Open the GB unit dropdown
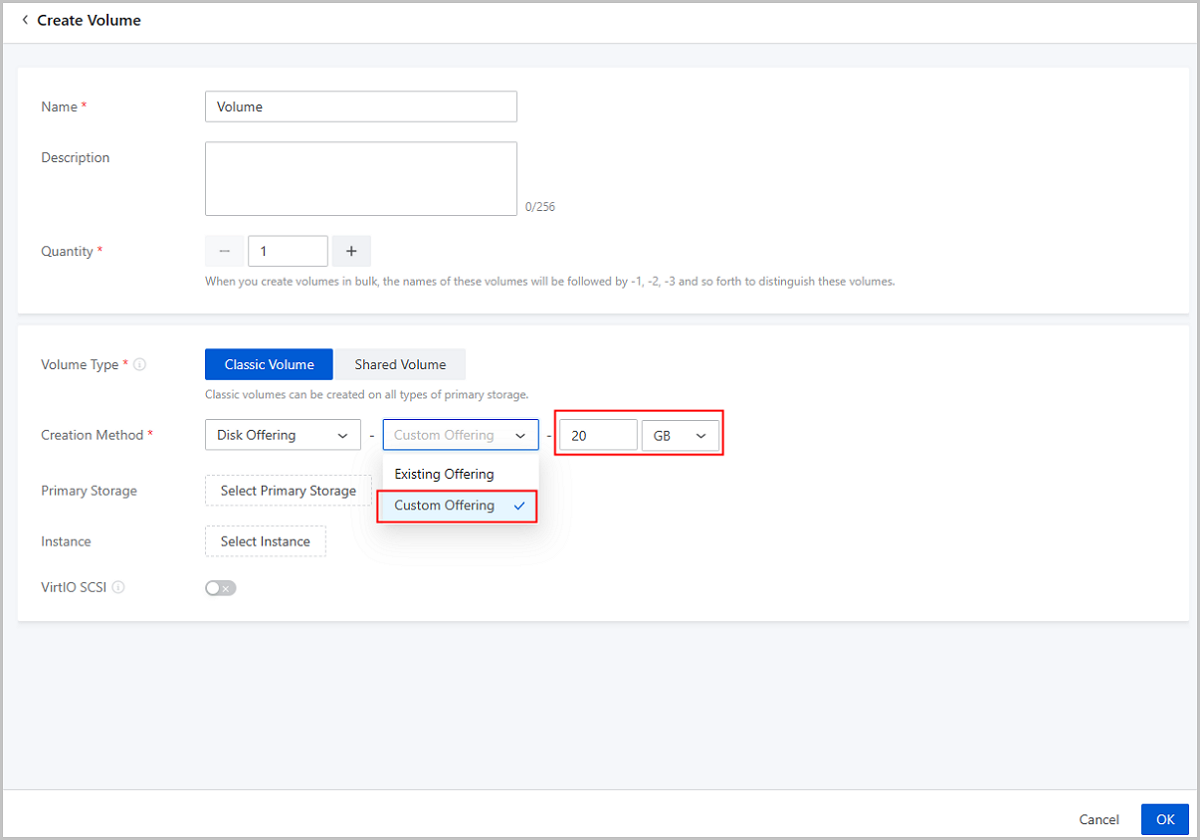The width and height of the screenshot is (1200, 840). tap(680, 435)
